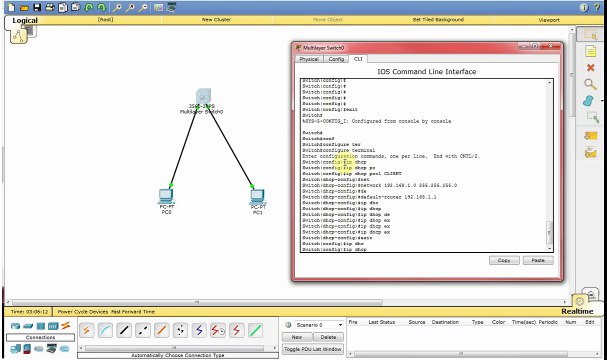Open a file with the folder icon
This screenshot has width=607, height=360.
[24, 7]
